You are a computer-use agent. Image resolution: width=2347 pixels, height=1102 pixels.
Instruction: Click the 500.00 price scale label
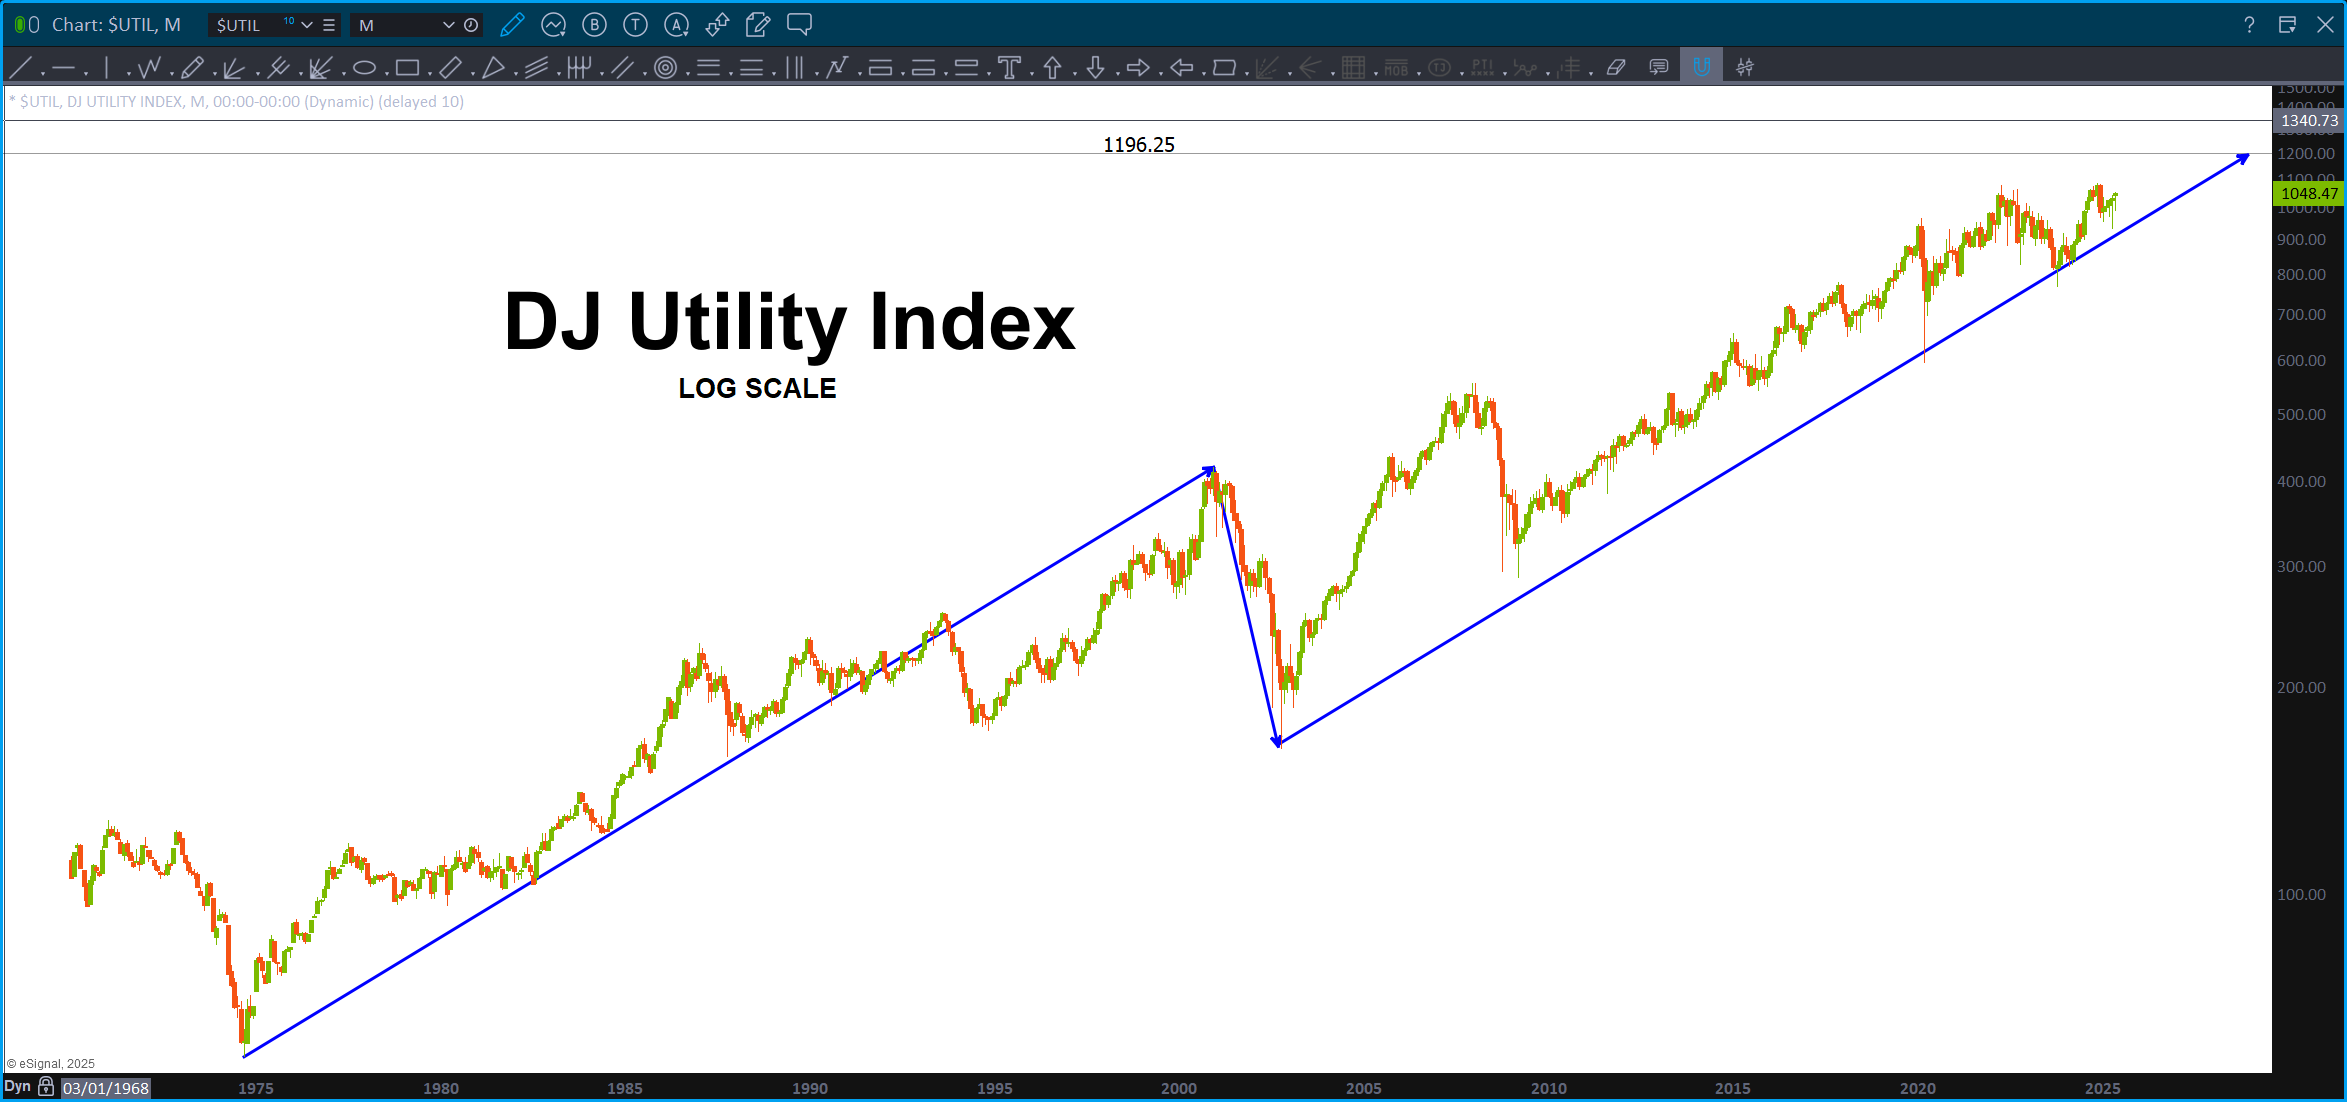2302,415
